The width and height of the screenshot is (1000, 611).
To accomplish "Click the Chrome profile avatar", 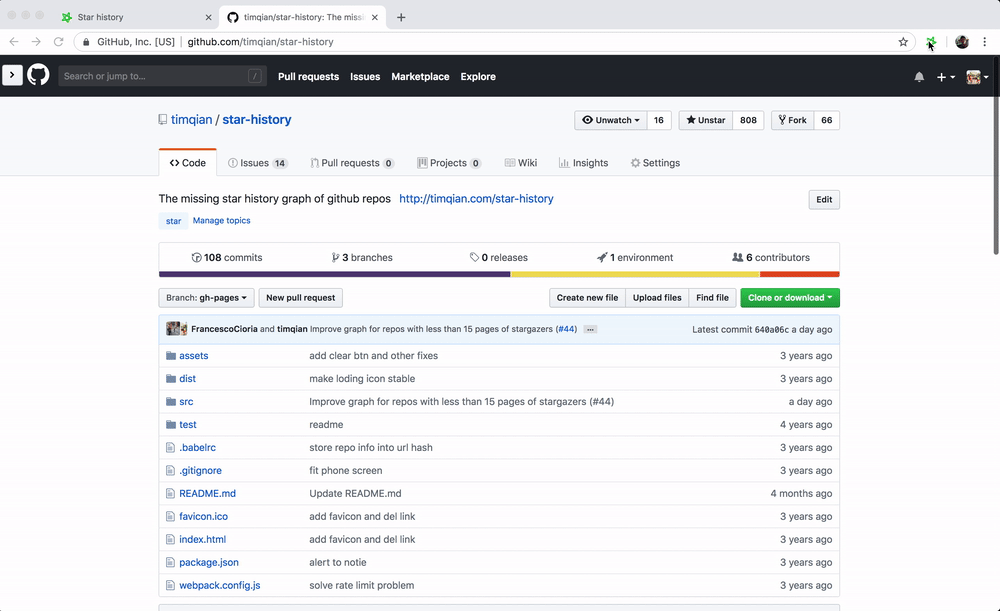I will click(962, 42).
